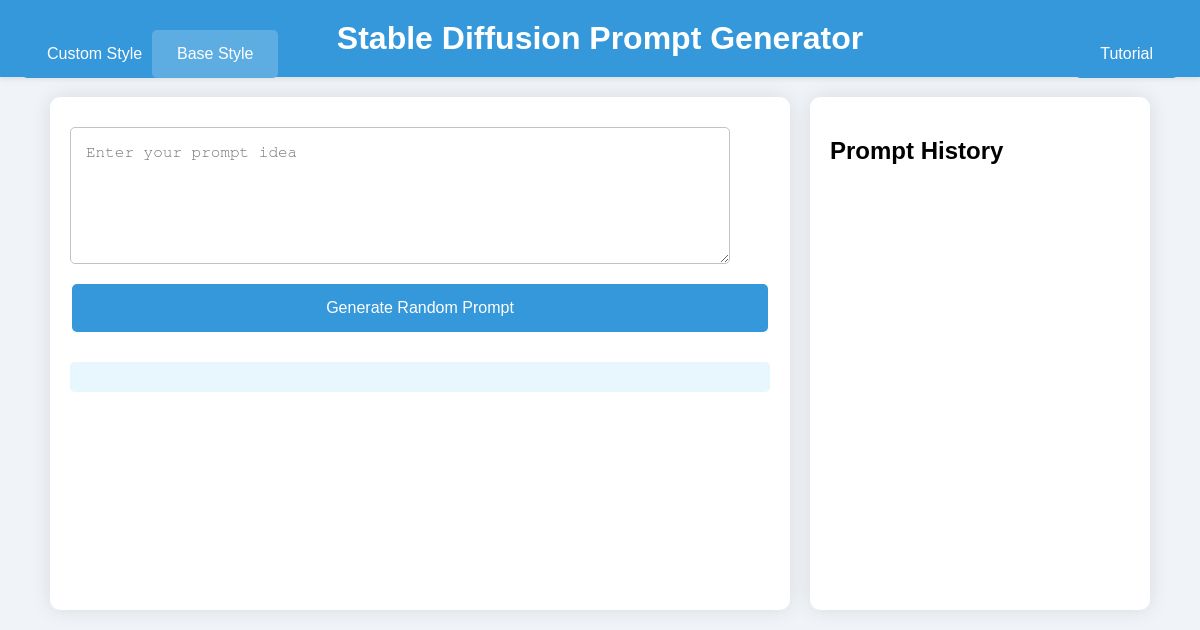
Task: Click the Stable Diffusion Prompt Generator title
Action: [600, 38]
